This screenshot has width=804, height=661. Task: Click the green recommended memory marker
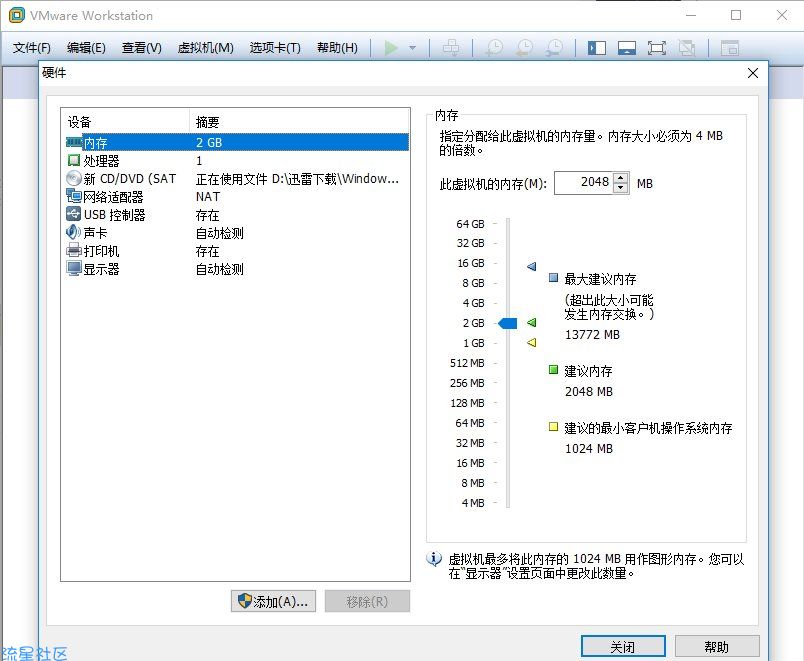[532, 322]
